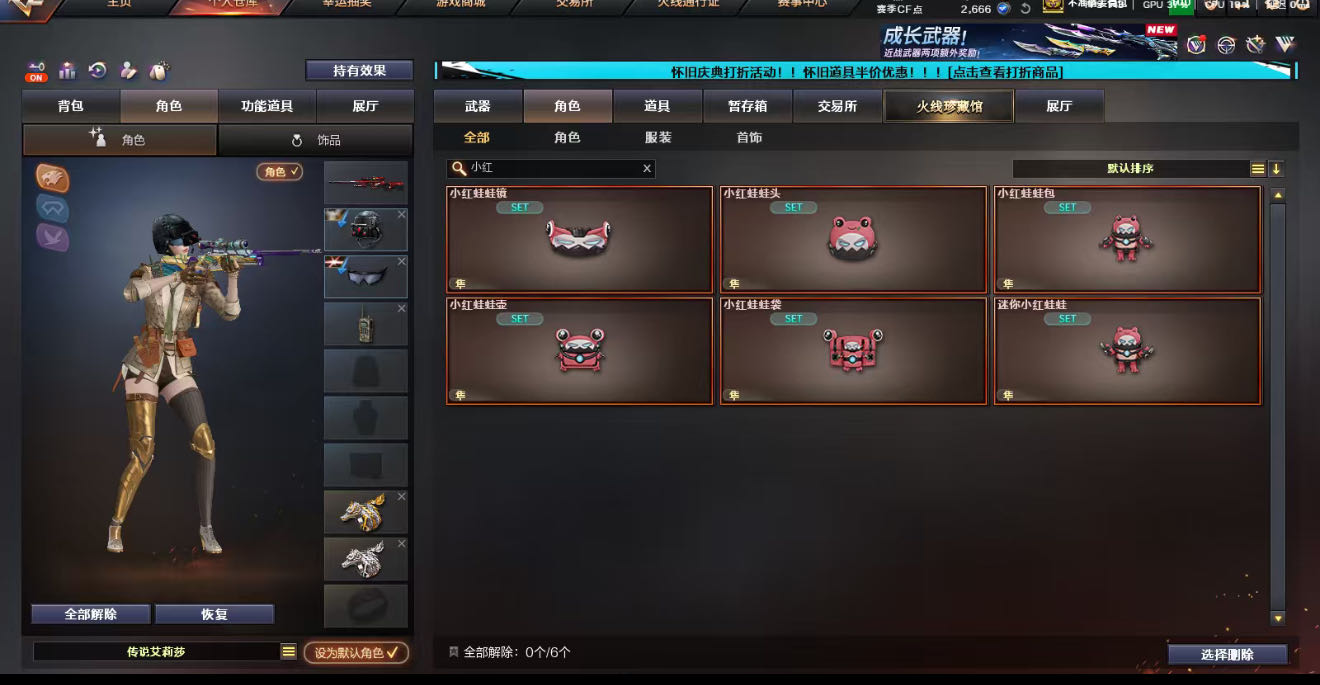Image resolution: width=1320 pixels, height=685 pixels.
Task: Open the crosshair target icon near banner
Action: pos(1226,45)
